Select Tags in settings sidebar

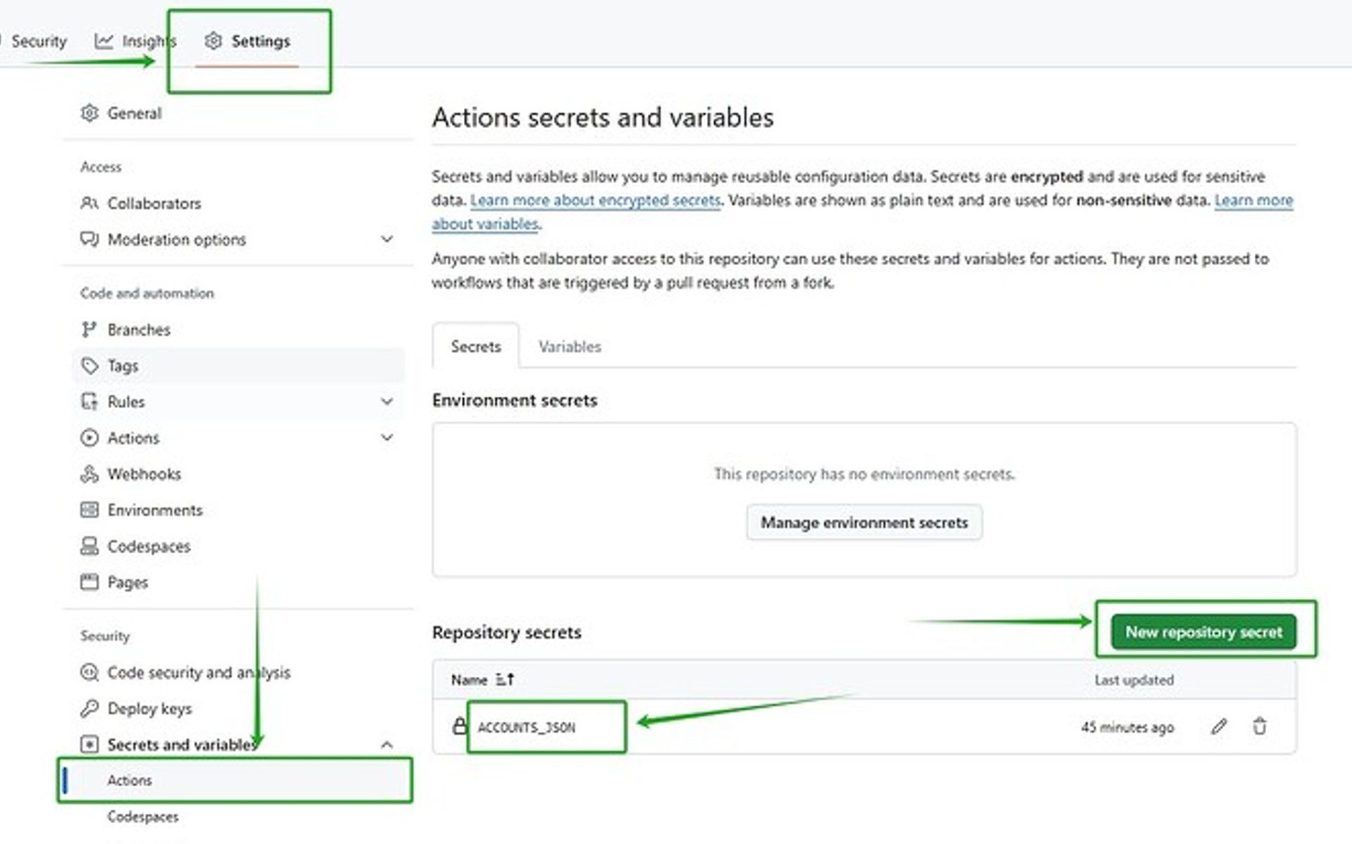[123, 366]
